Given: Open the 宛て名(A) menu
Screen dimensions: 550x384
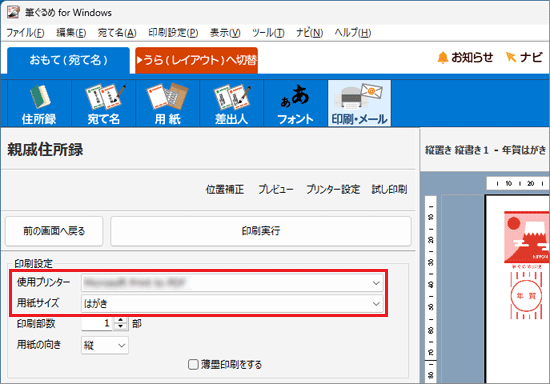Looking at the screenshot, I should point(117,33).
